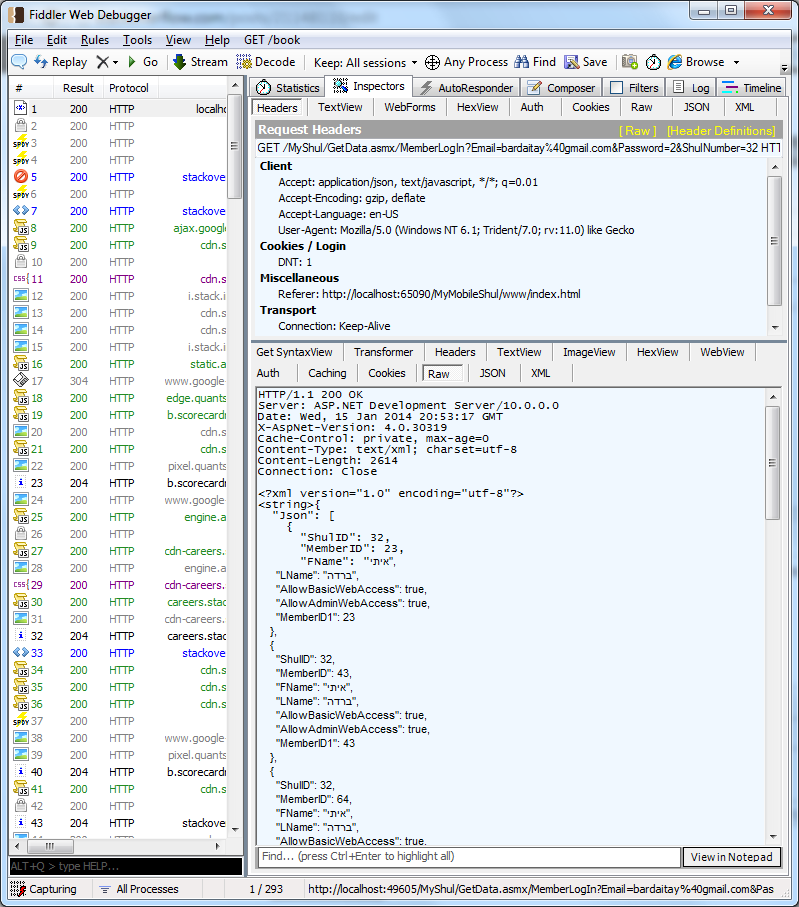Image resolution: width=799 pixels, height=907 pixels.
Task: Open the Rules menu
Action: point(95,40)
